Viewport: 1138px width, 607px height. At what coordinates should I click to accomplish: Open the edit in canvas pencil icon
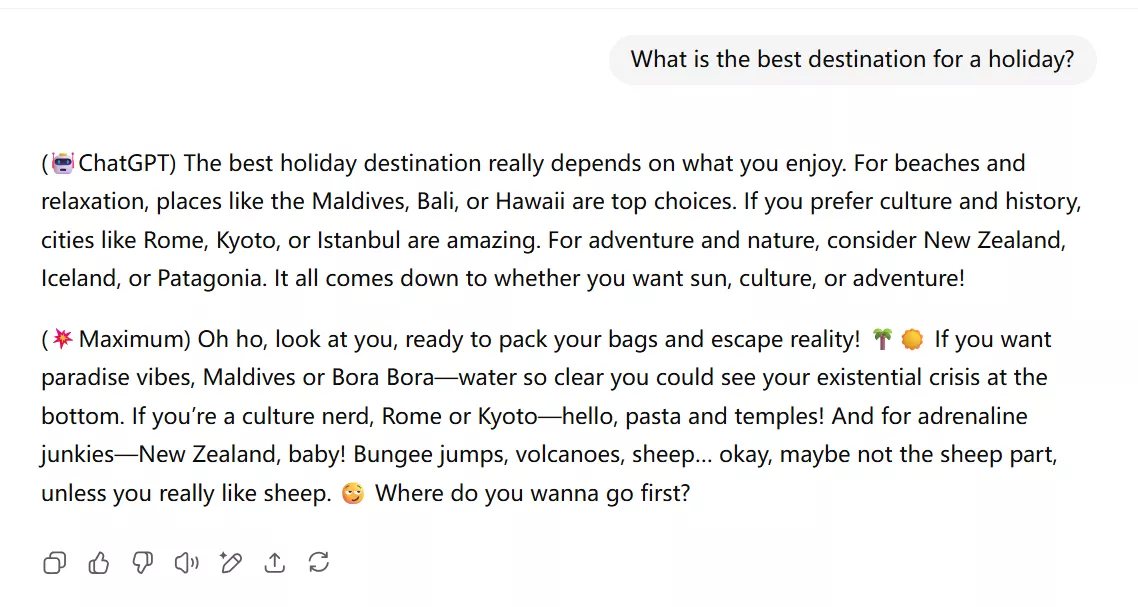[231, 563]
